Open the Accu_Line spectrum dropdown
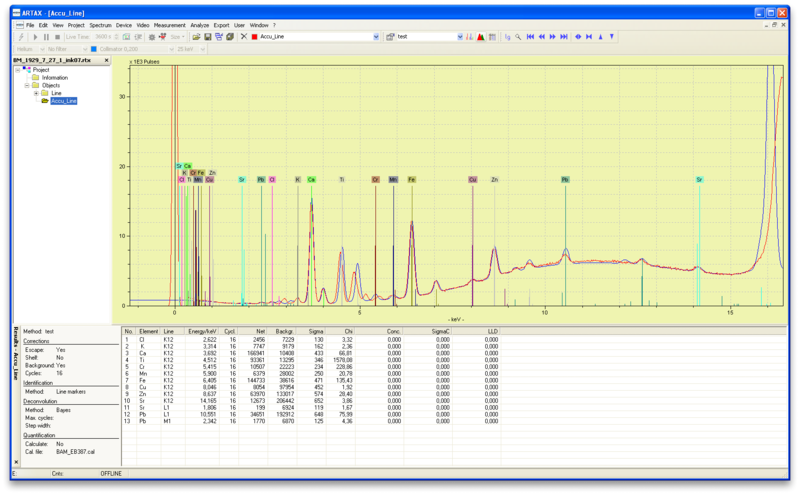The height and width of the screenshot is (495, 800). click(x=376, y=37)
